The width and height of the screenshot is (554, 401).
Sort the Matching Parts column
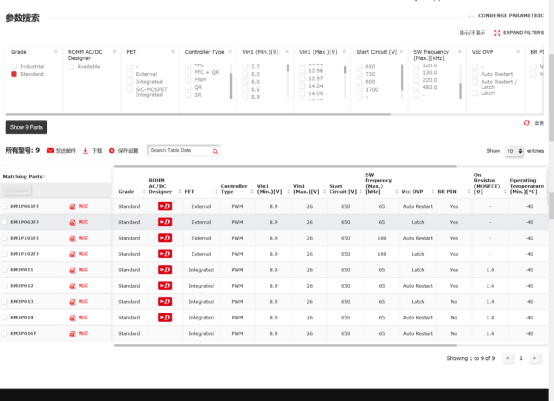(44, 176)
